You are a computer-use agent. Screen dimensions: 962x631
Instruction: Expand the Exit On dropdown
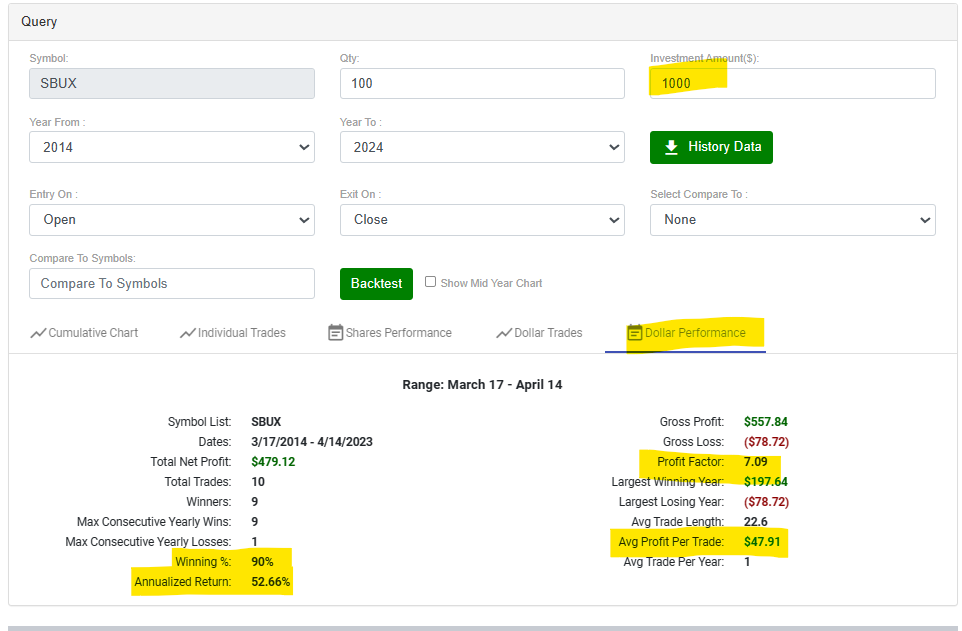point(482,220)
